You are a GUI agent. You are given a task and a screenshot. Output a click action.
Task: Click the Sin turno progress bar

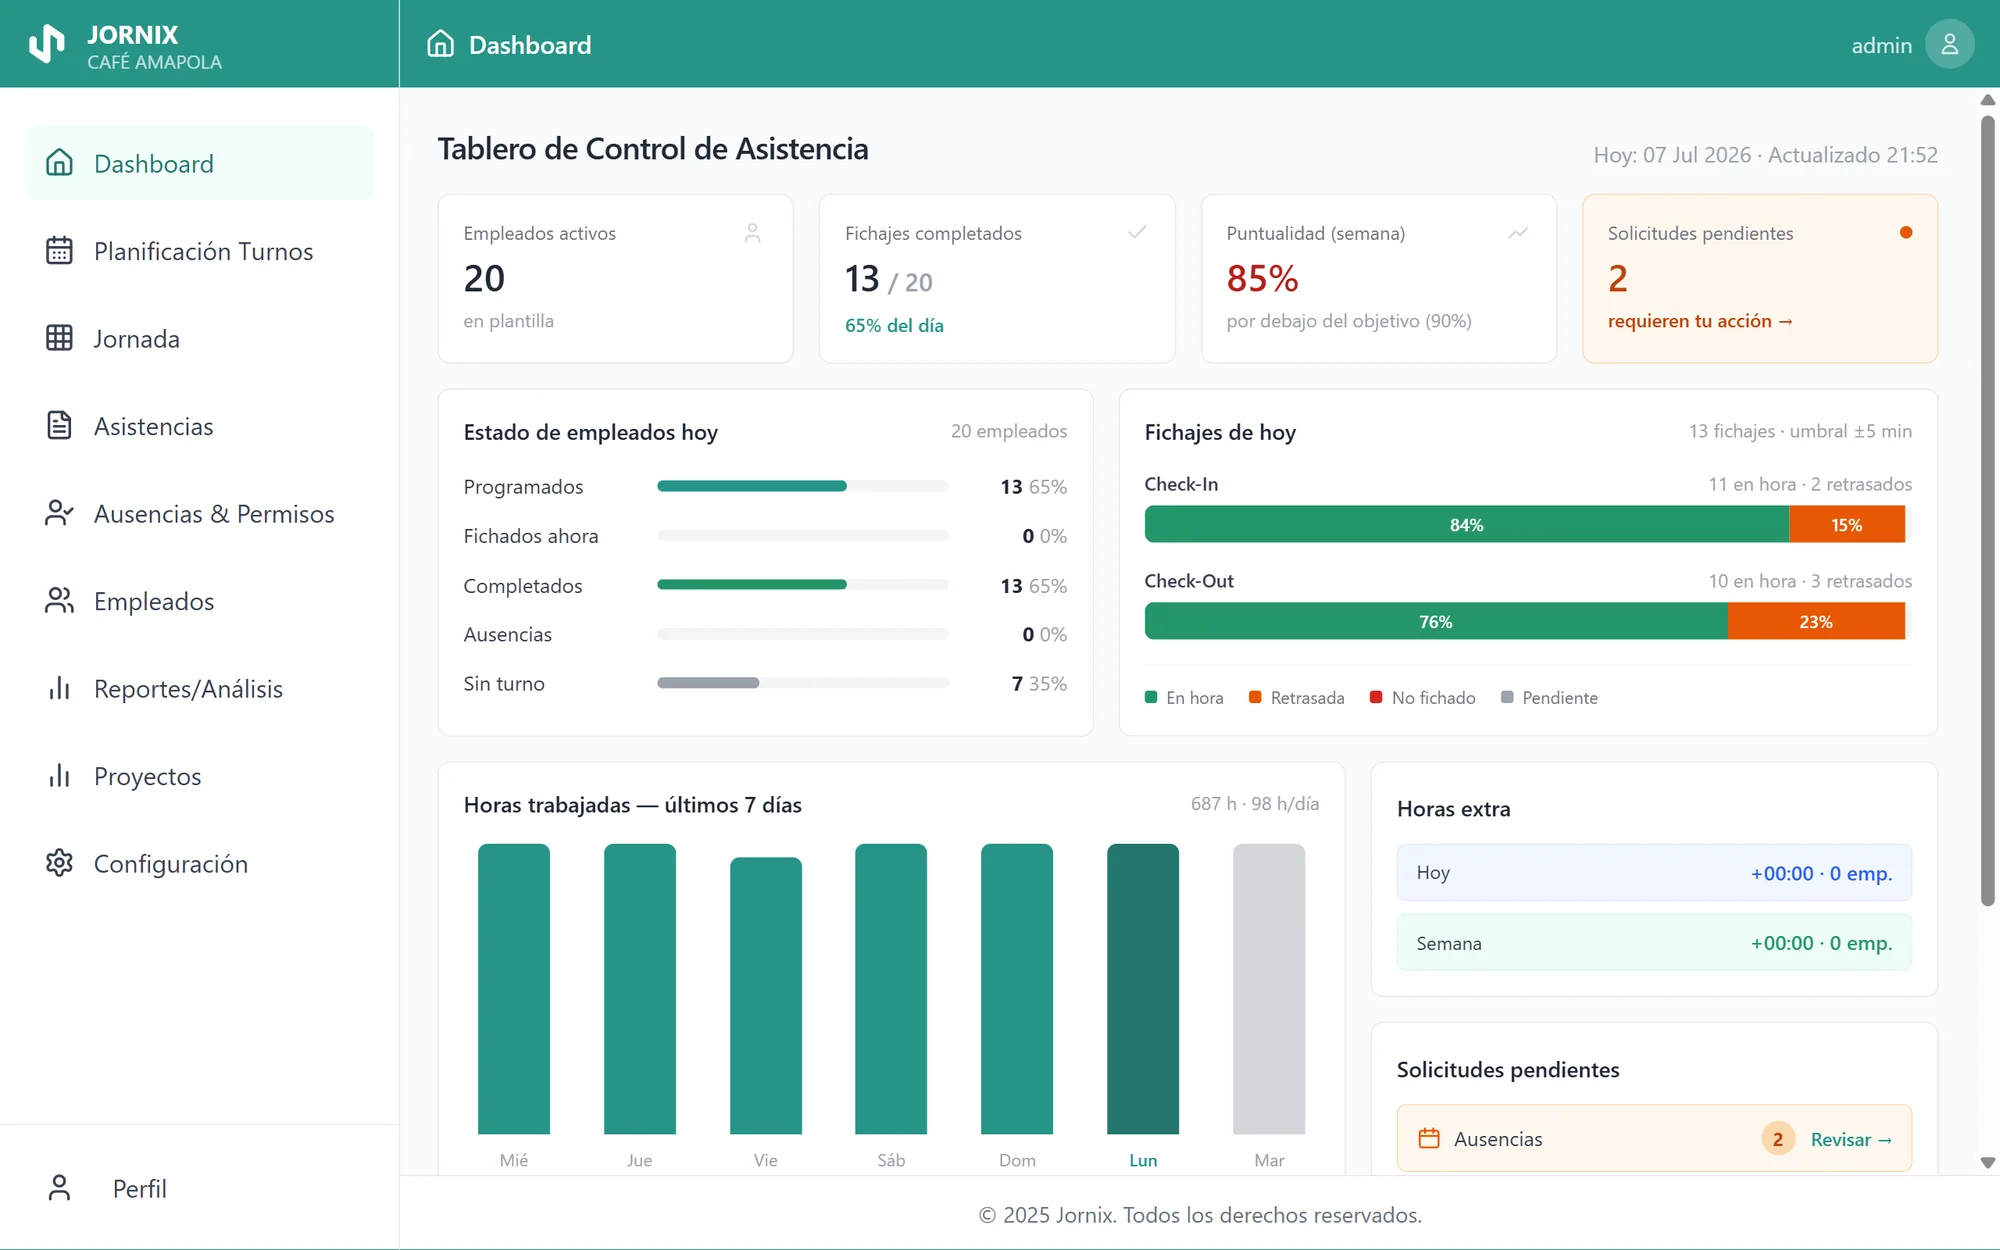pyautogui.click(x=802, y=683)
